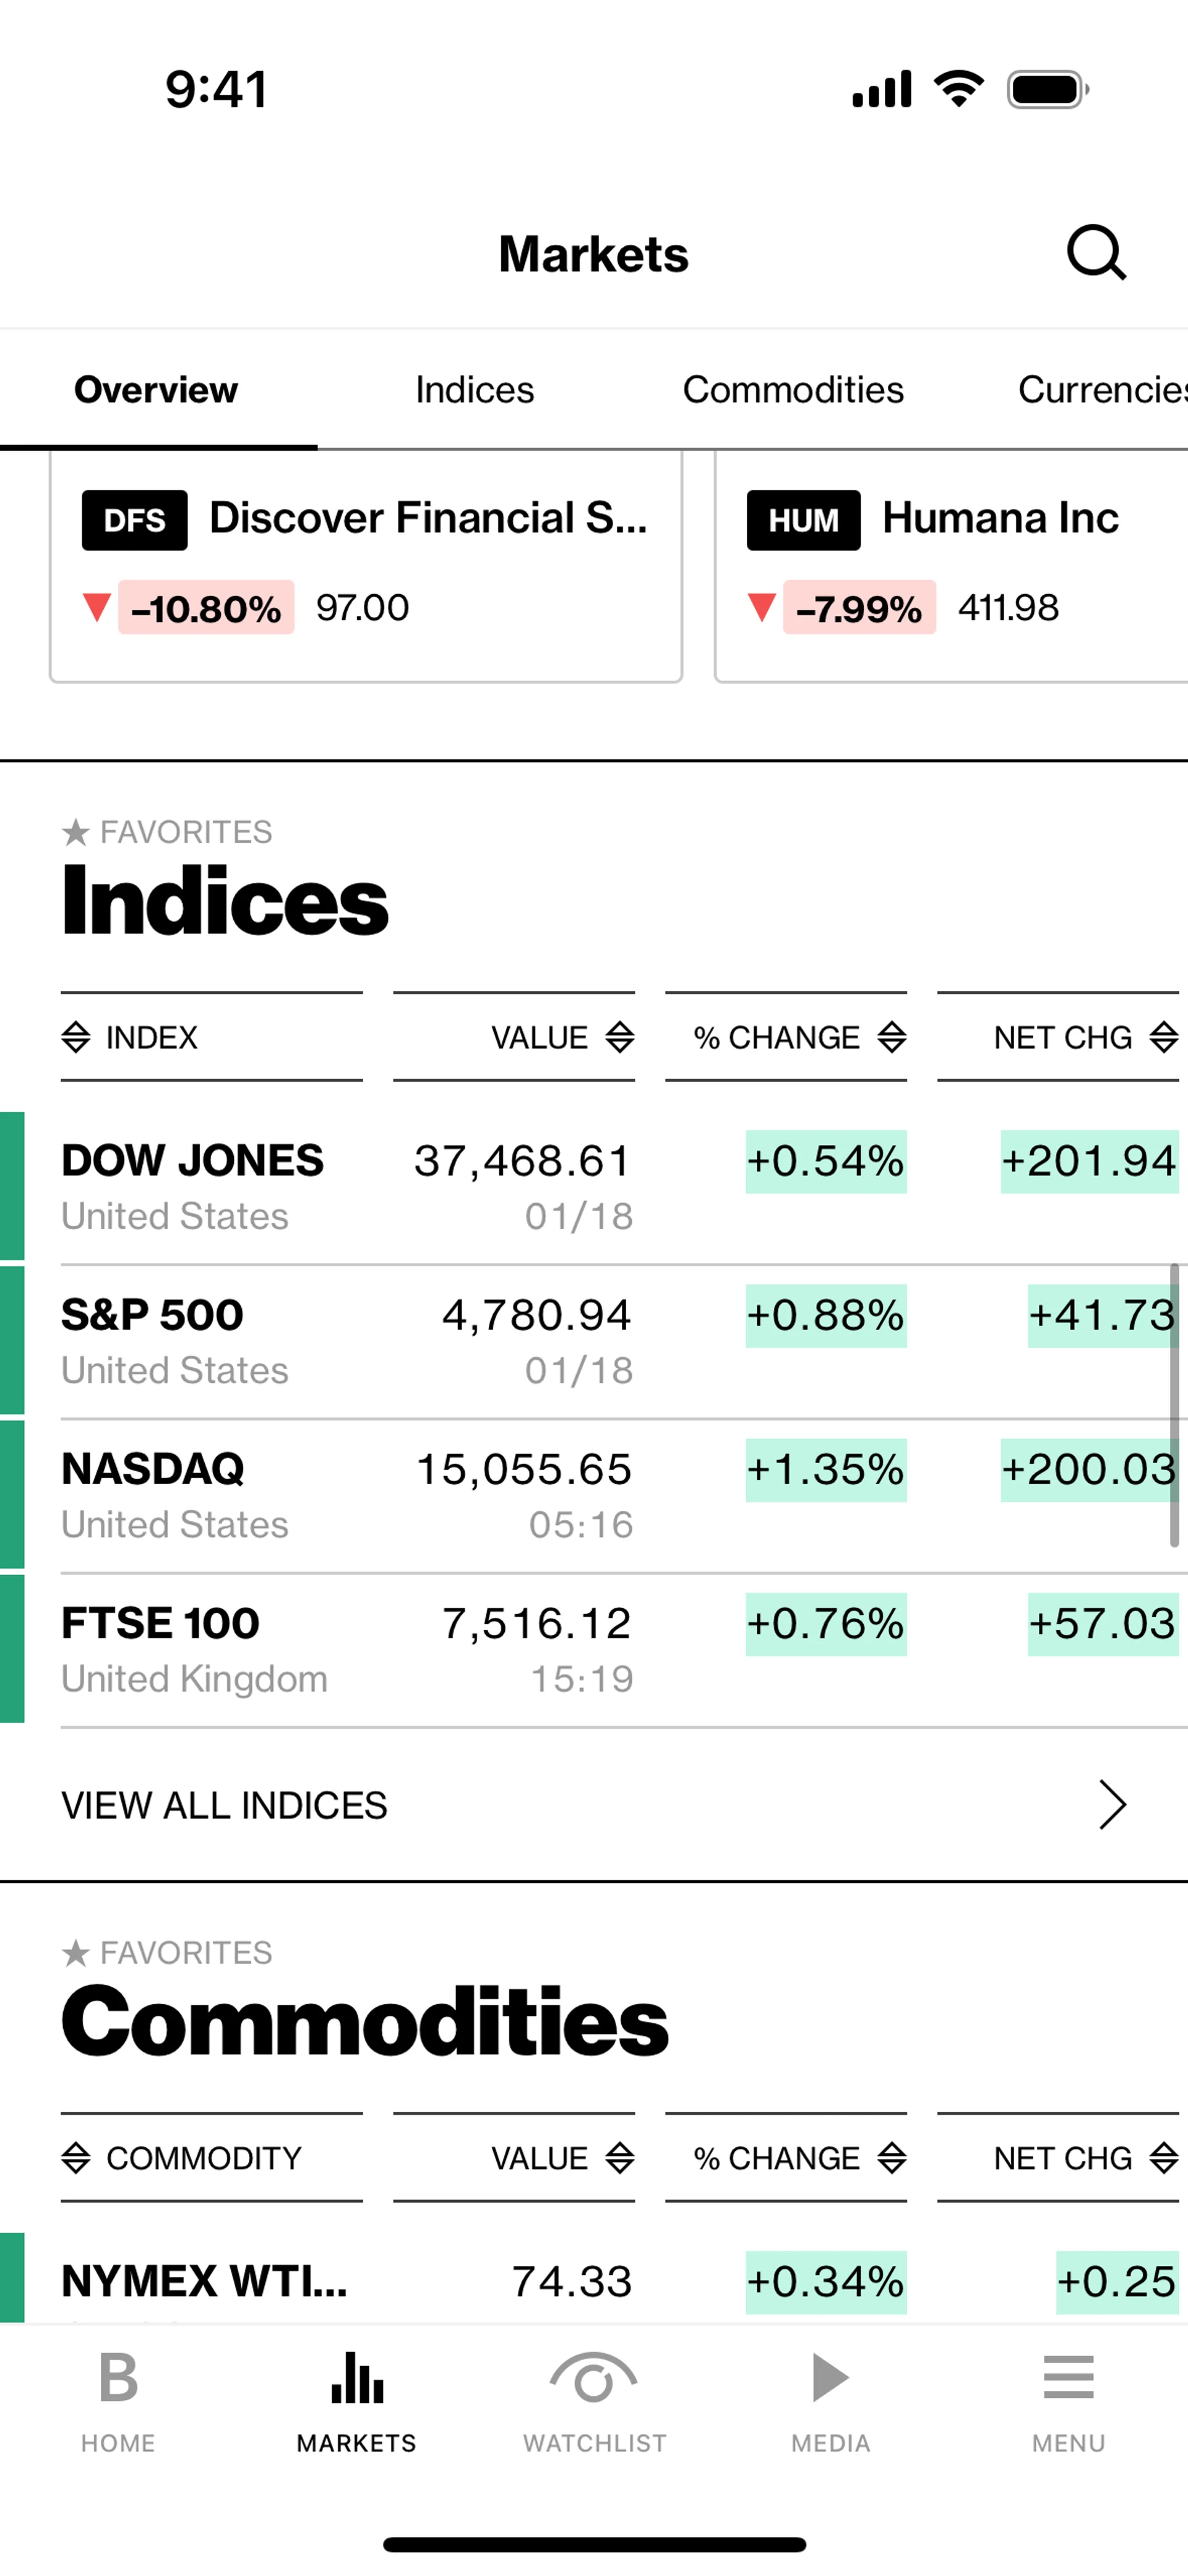Tap the HUM ticker badge
This screenshot has height=2576, width=1188.
(803, 520)
